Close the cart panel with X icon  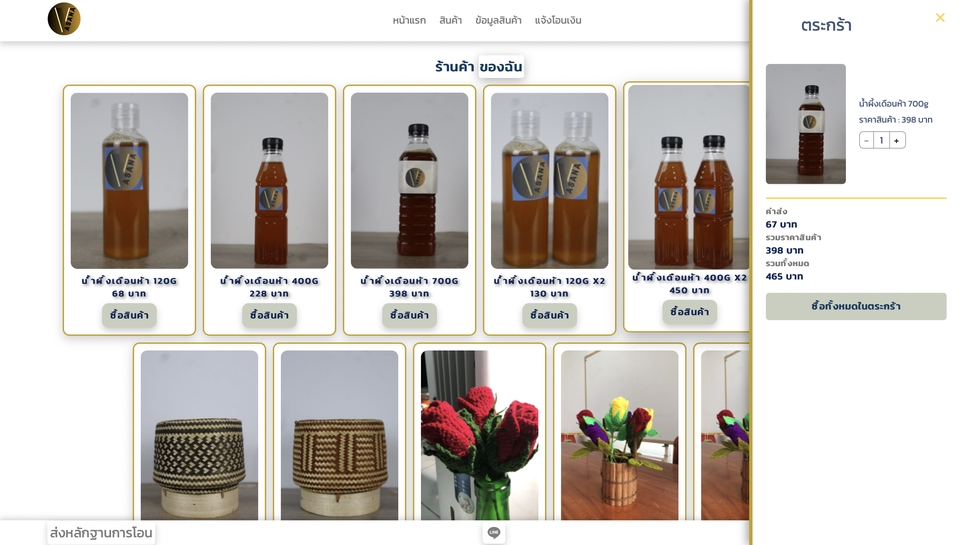940,18
